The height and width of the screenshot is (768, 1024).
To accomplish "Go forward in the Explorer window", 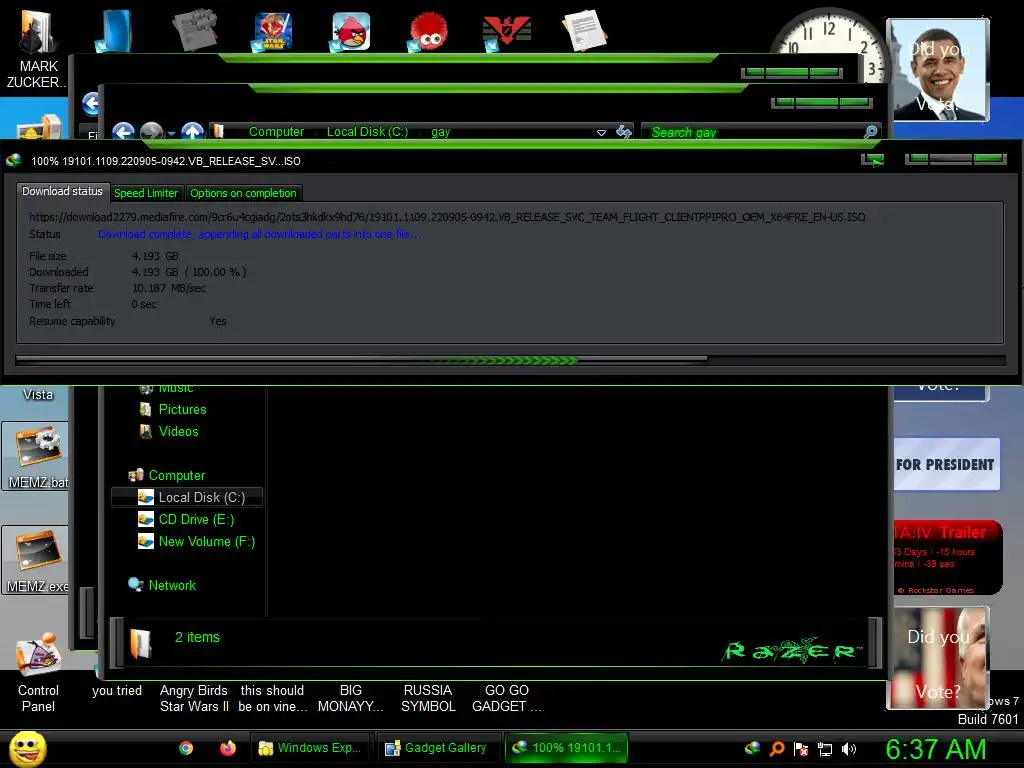I will (x=152, y=133).
